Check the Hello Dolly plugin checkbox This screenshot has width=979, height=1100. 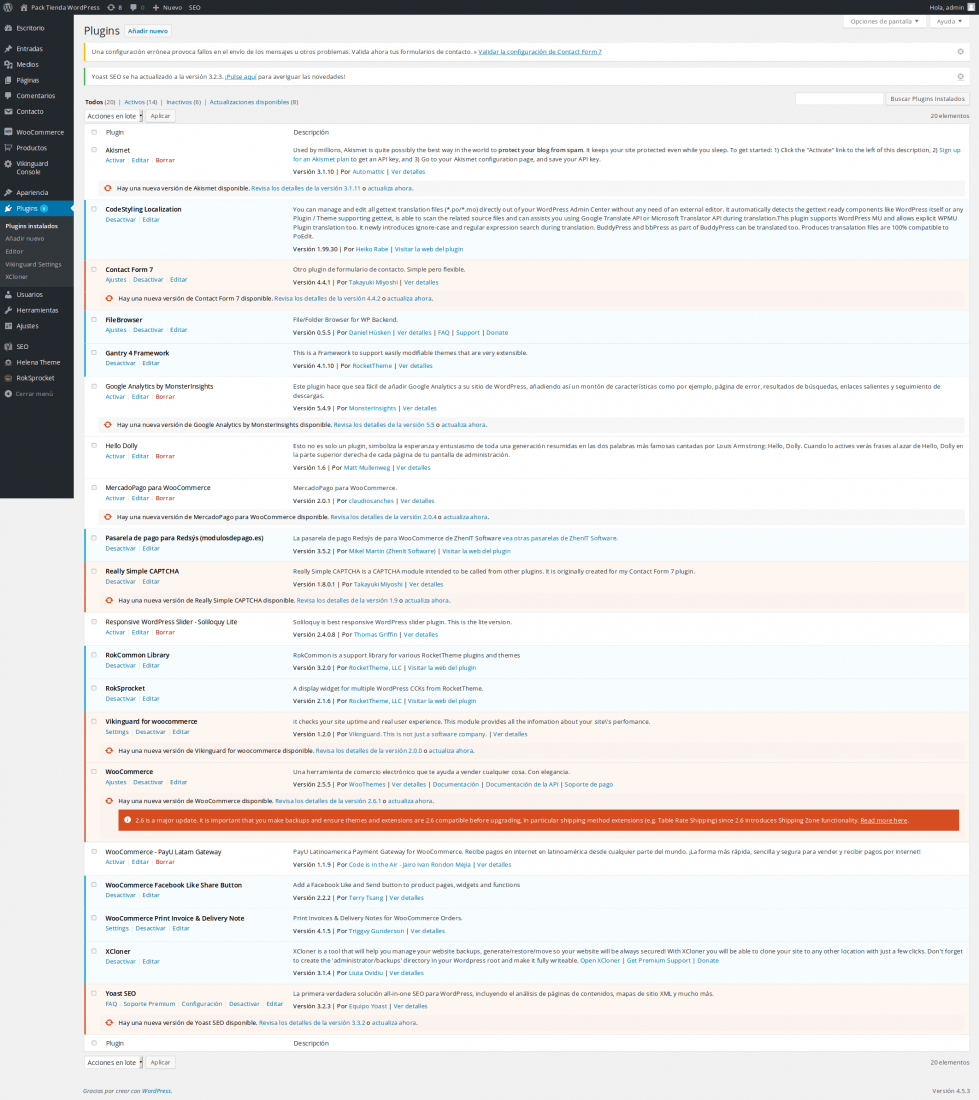point(94,445)
